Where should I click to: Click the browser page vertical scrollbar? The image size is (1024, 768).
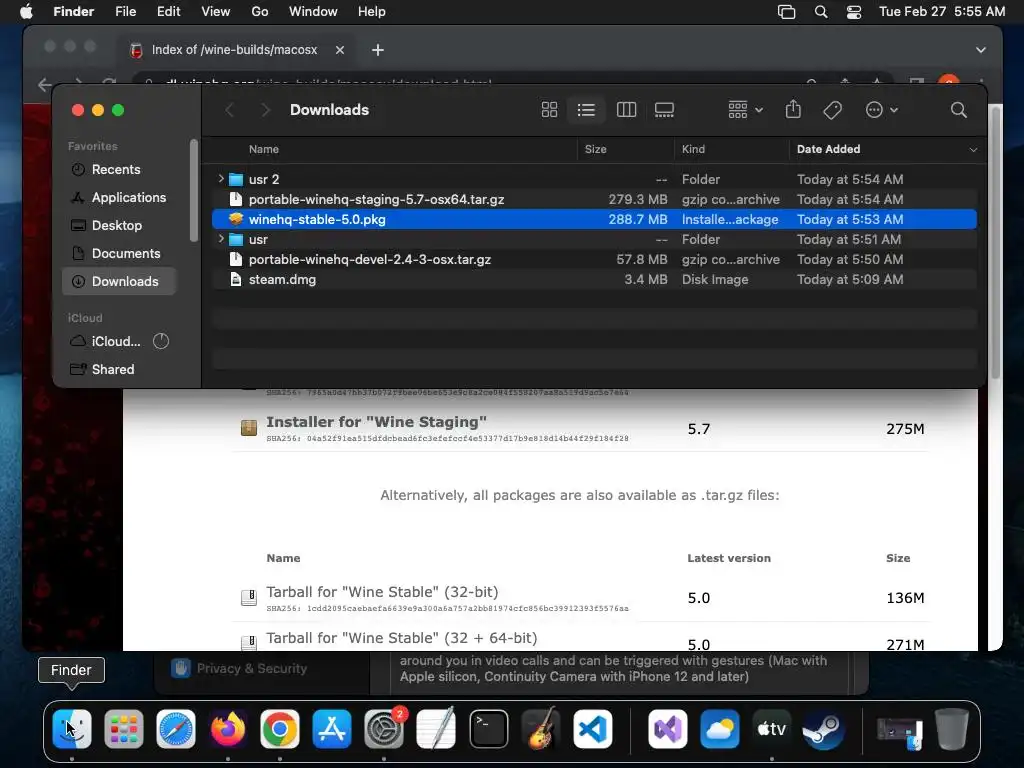point(995,242)
